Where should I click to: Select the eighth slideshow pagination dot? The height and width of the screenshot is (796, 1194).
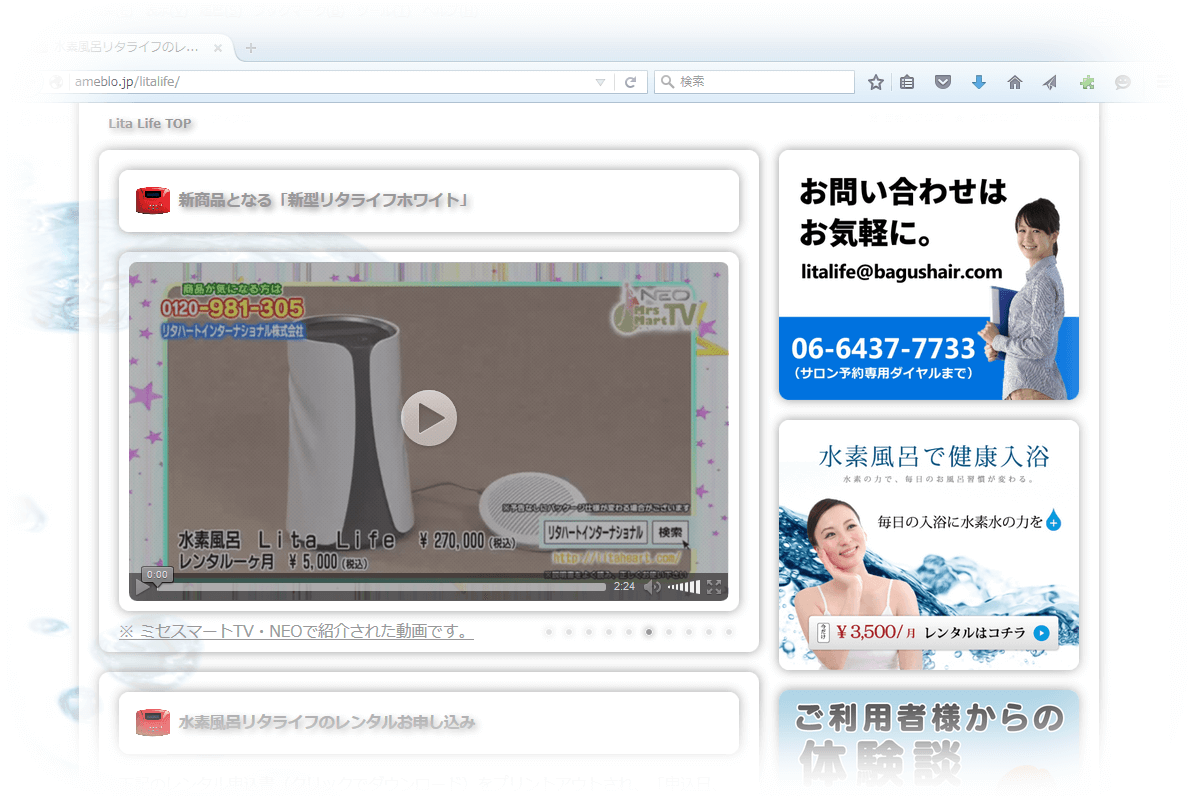(688, 632)
